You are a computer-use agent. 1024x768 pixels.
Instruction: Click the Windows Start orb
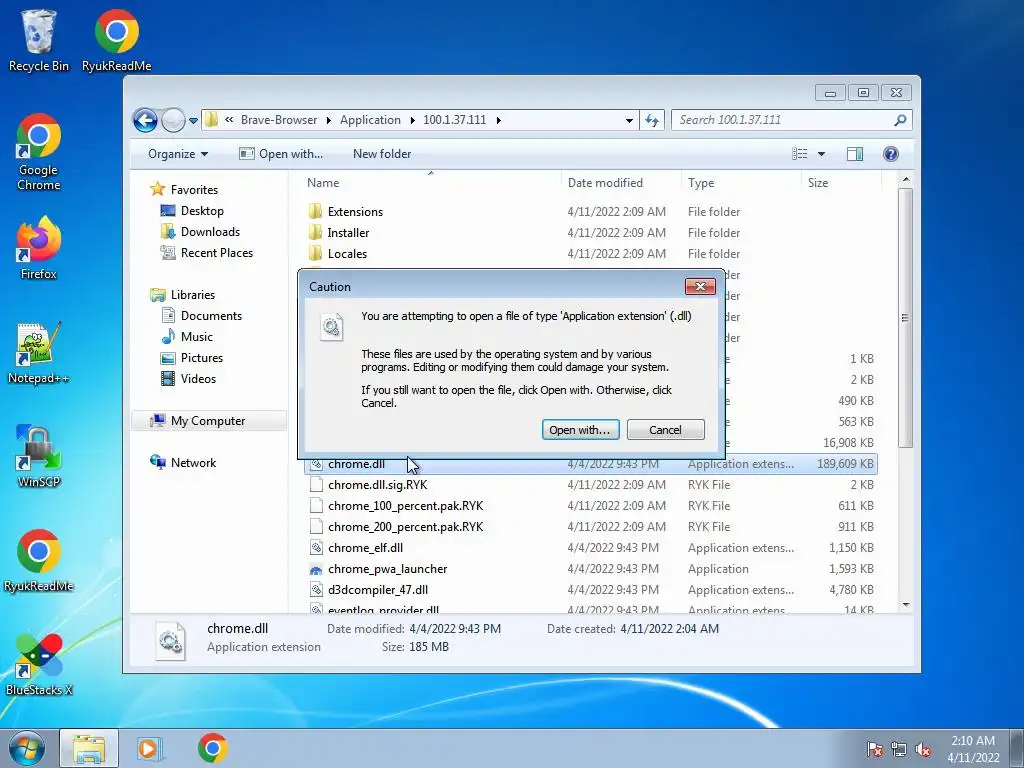coord(27,748)
